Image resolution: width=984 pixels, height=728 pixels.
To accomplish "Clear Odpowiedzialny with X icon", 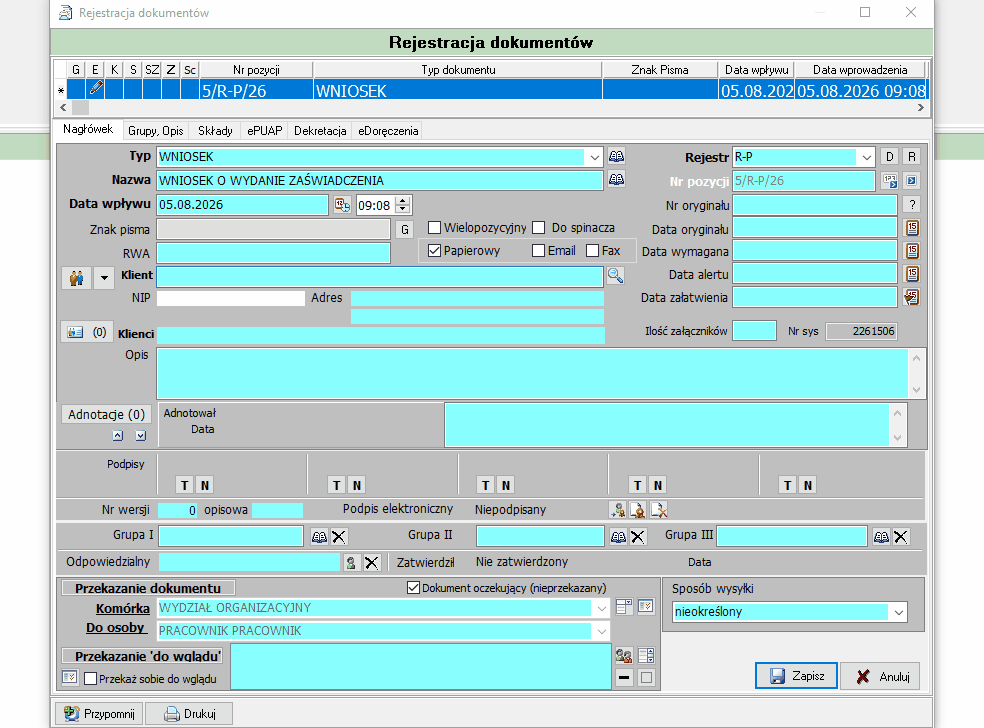I will pyautogui.click(x=372, y=563).
